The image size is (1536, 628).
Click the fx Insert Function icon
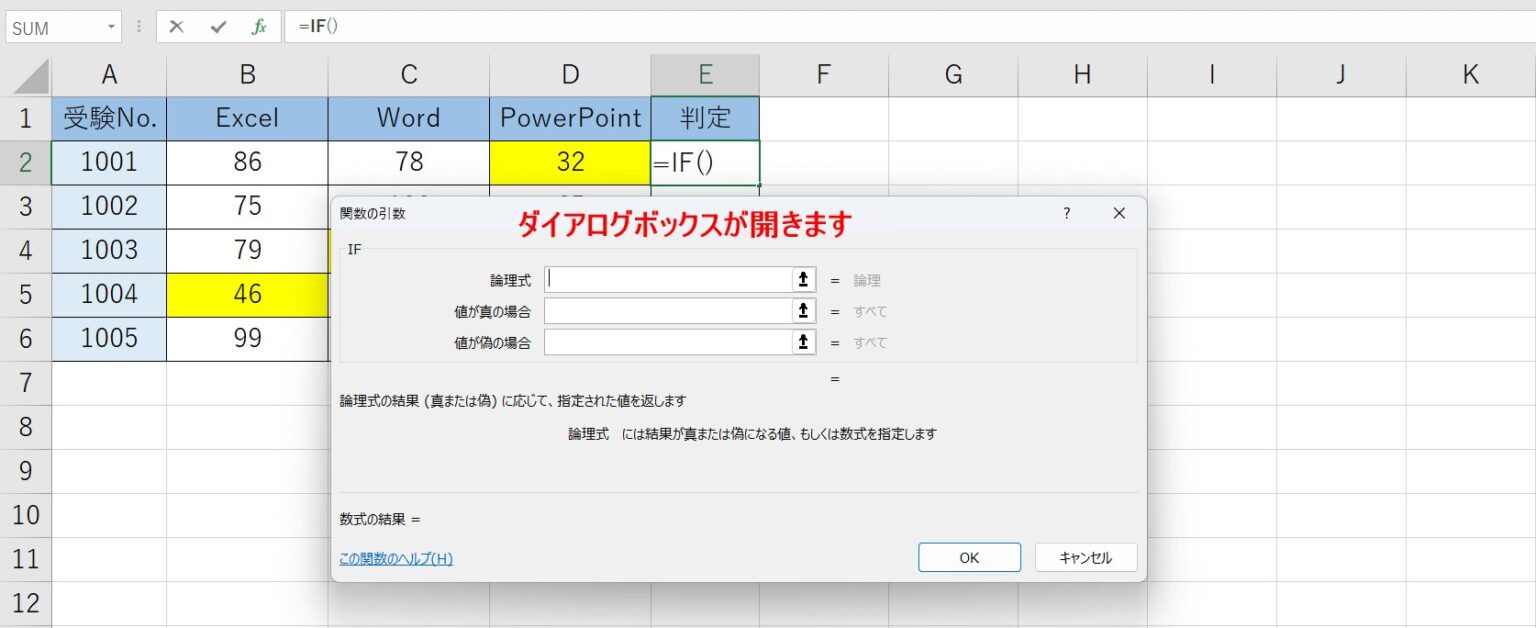(x=258, y=27)
